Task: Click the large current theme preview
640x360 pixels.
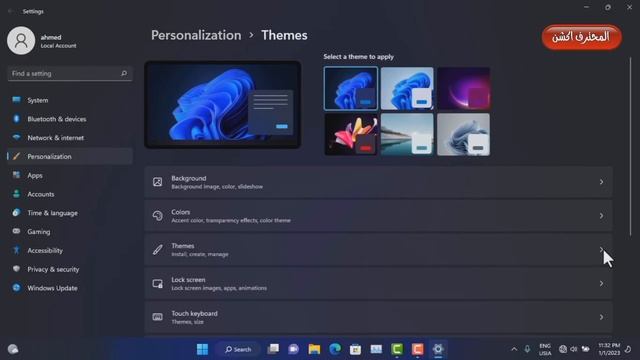Action: (x=222, y=104)
